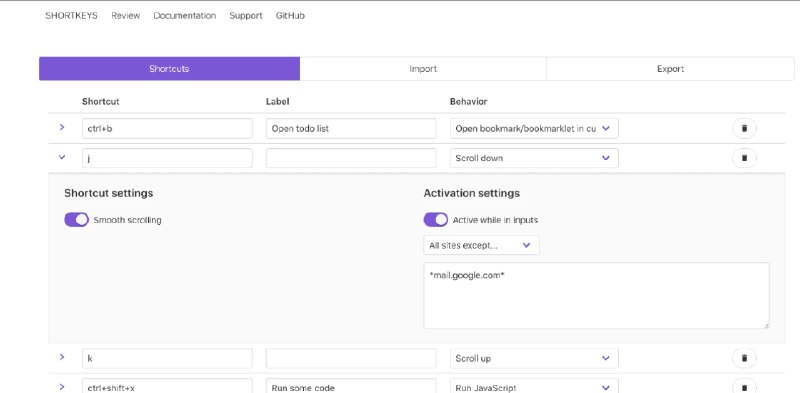Click the *mail.google.com* sites textarea
This screenshot has width=800, height=393.
(x=596, y=296)
